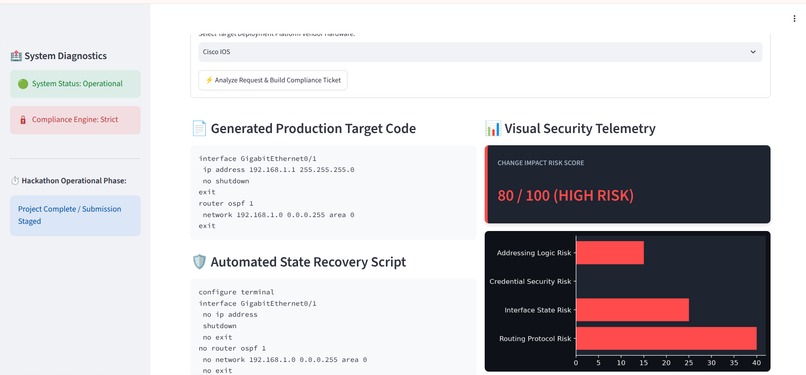Click the 'configure terminal' line in recovery script

(236, 292)
